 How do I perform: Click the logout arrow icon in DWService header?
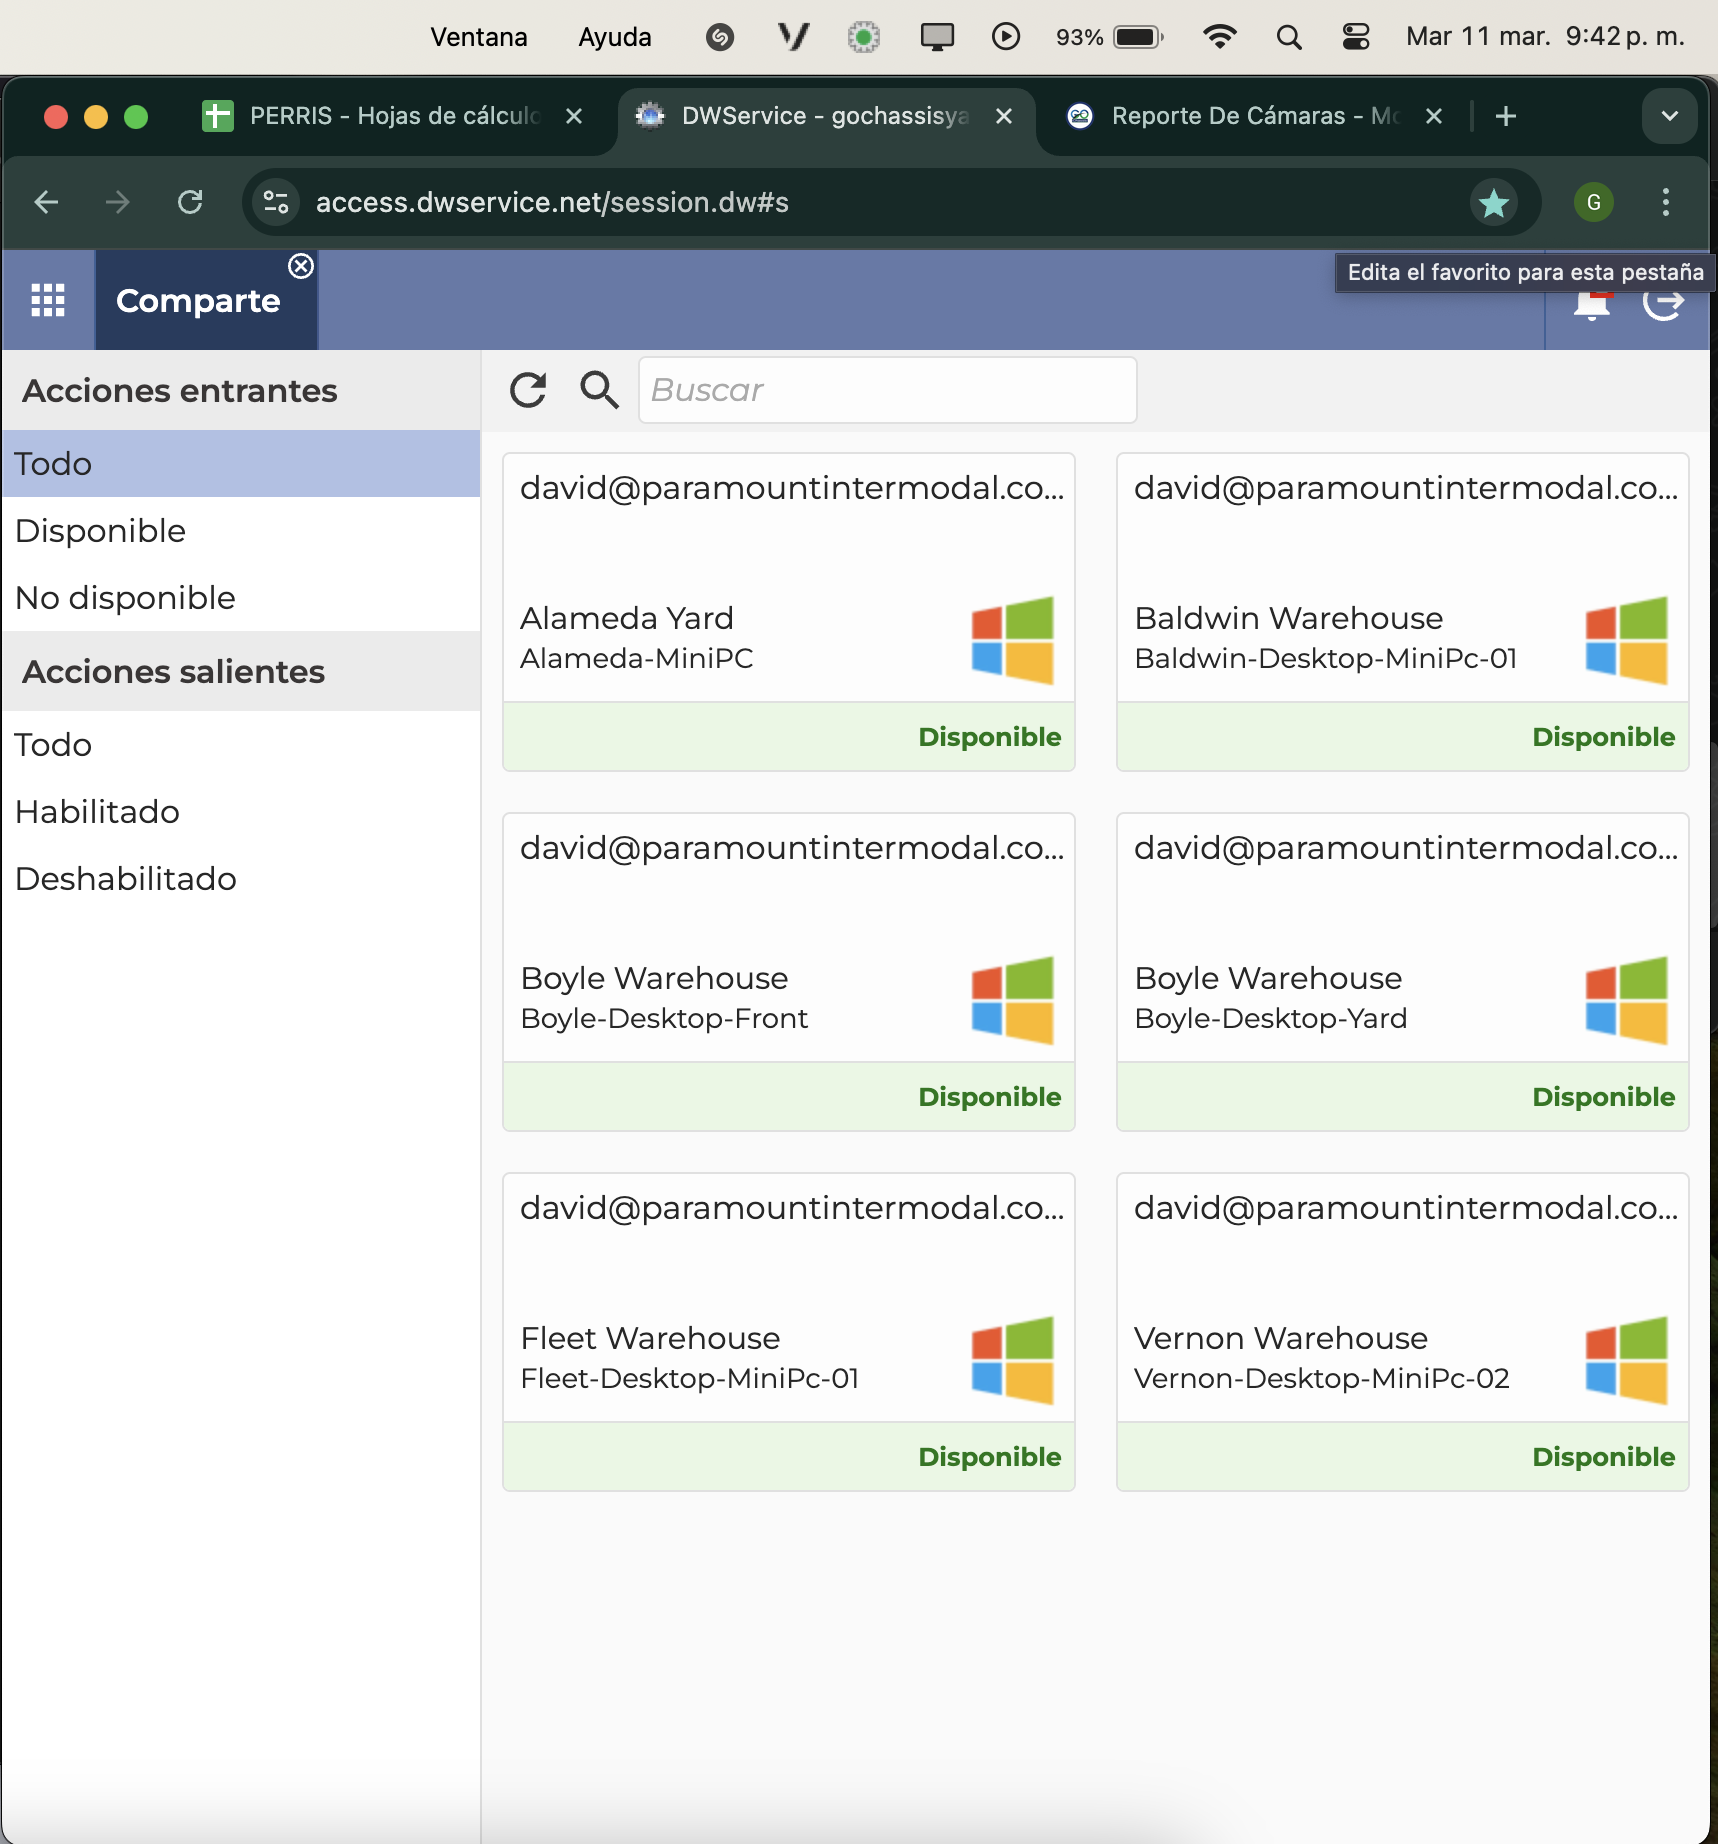point(1664,304)
